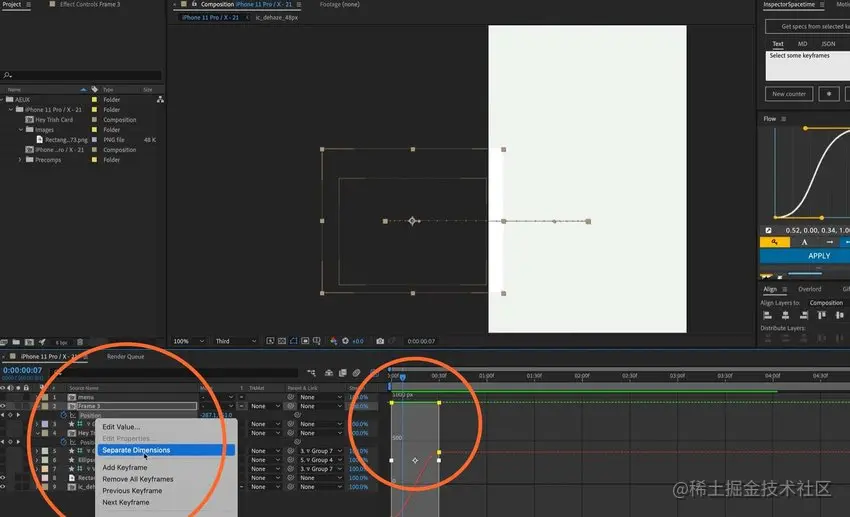The height and width of the screenshot is (517, 850).
Task: Toggle visibility eye for layer 8
Action: point(3,478)
